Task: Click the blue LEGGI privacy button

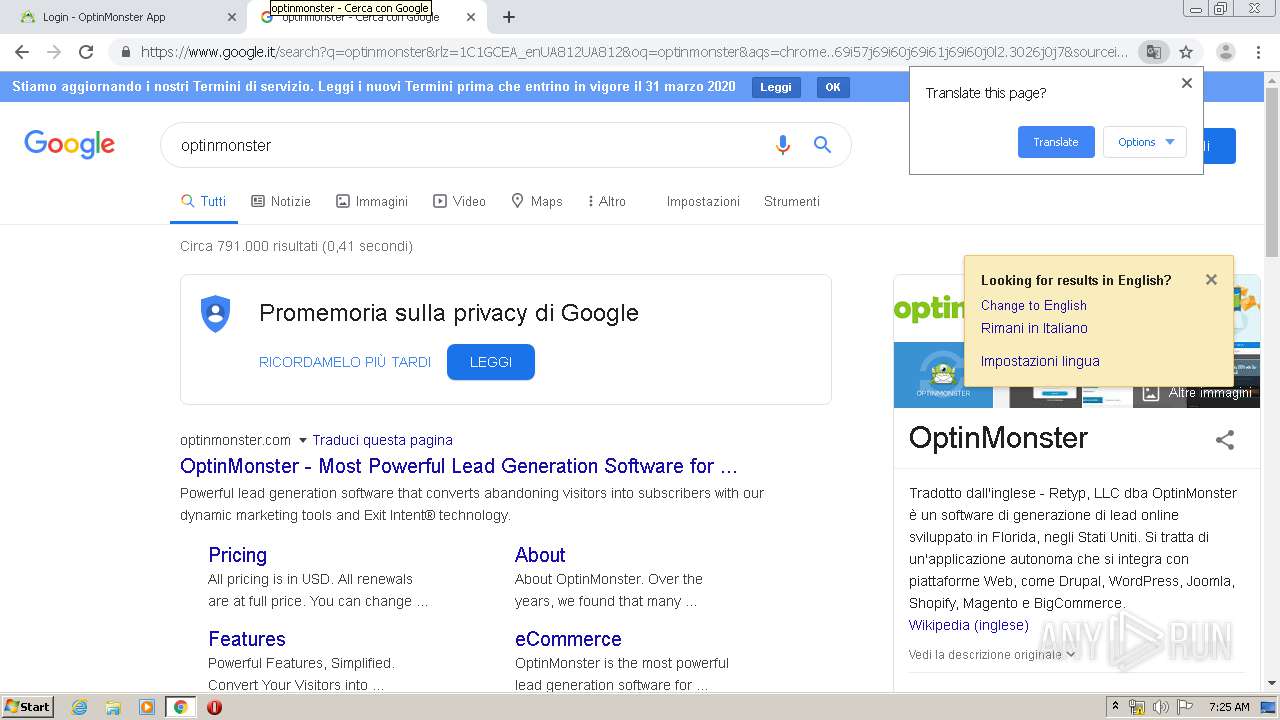Action: (x=491, y=362)
